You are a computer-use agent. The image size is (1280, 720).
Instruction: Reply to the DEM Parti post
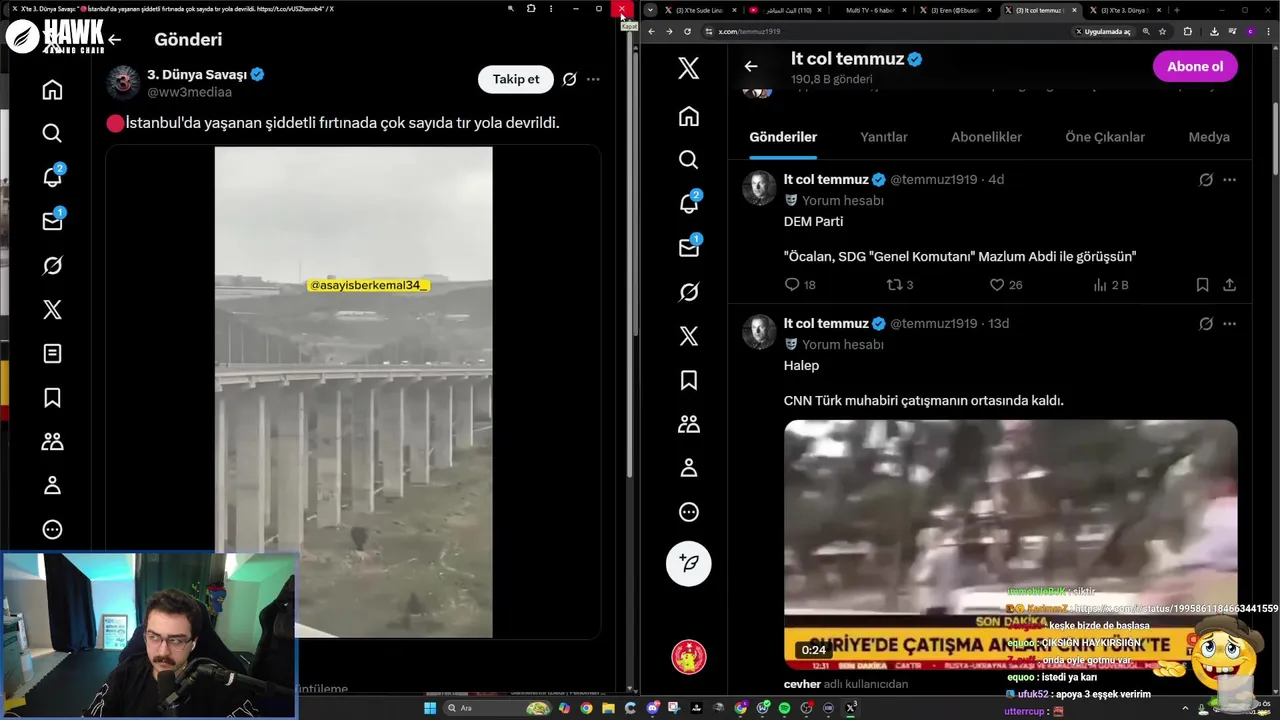point(792,285)
